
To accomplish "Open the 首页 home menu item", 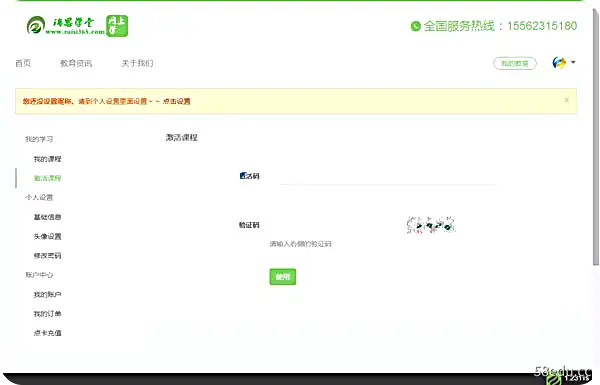I will tap(23, 63).
